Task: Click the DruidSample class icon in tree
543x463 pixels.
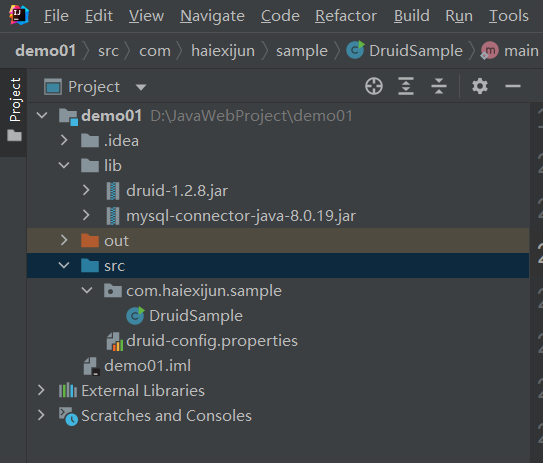Action: (x=135, y=316)
